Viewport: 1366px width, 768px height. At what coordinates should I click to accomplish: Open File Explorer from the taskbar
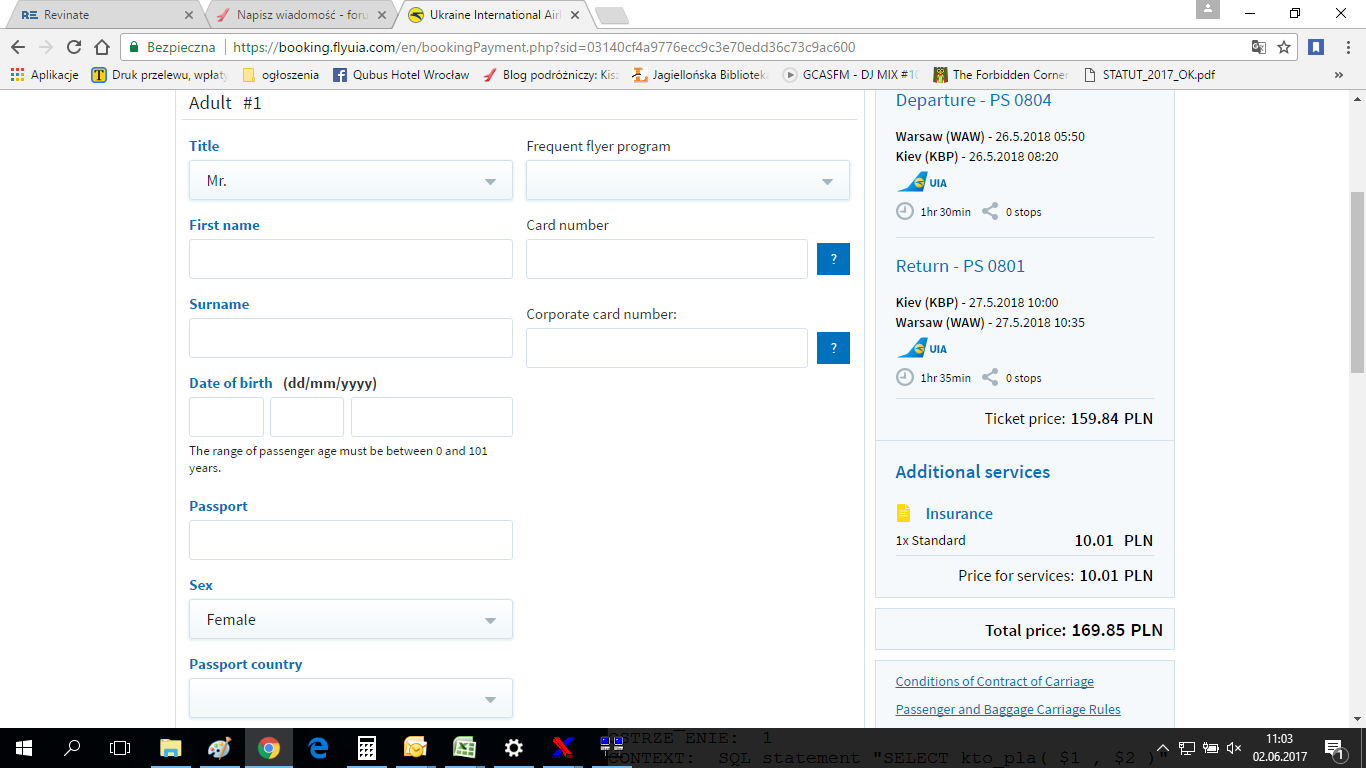tap(170, 747)
